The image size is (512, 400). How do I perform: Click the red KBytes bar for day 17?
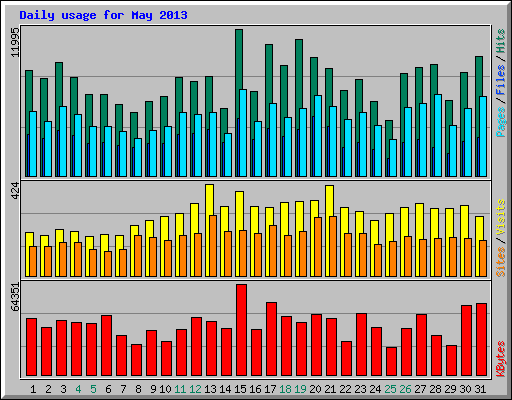(x=272, y=339)
